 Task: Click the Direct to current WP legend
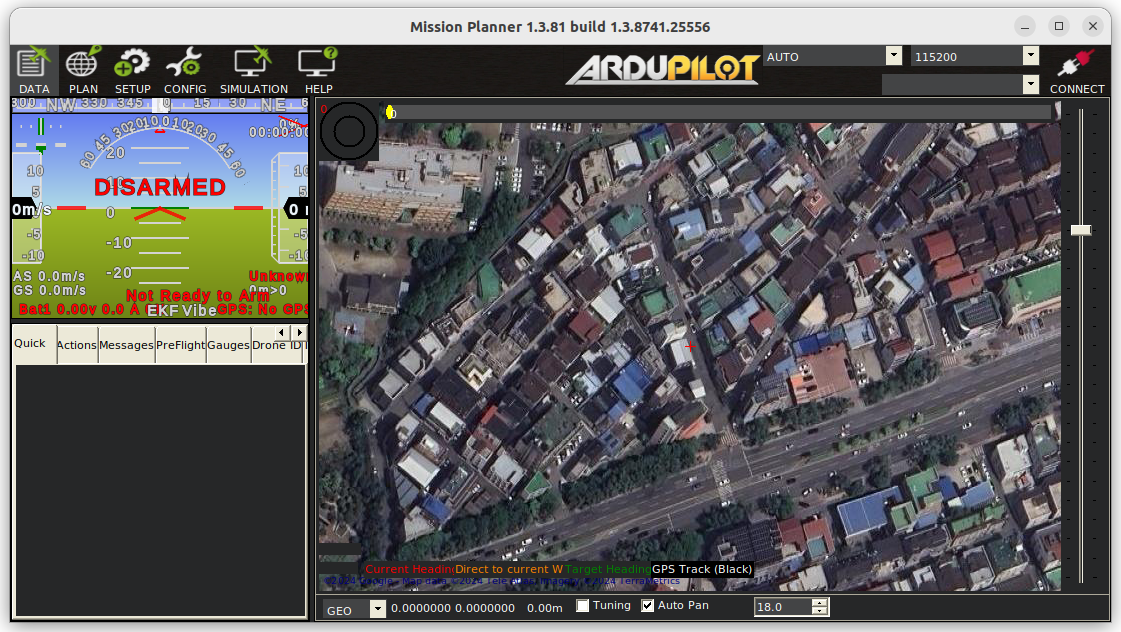pyautogui.click(x=509, y=569)
